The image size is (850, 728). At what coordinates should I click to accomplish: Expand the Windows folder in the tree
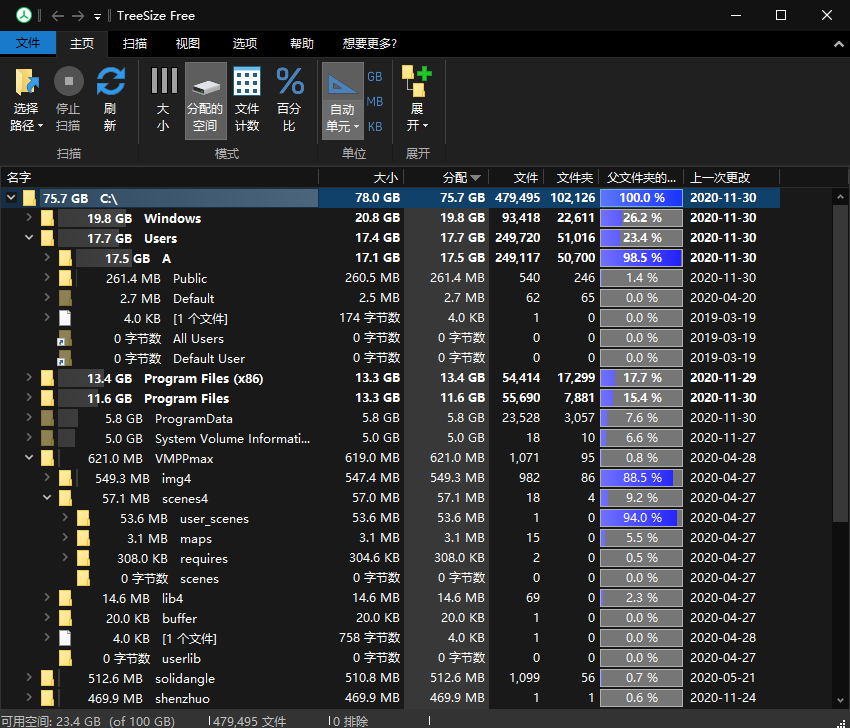tap(29, 218)
